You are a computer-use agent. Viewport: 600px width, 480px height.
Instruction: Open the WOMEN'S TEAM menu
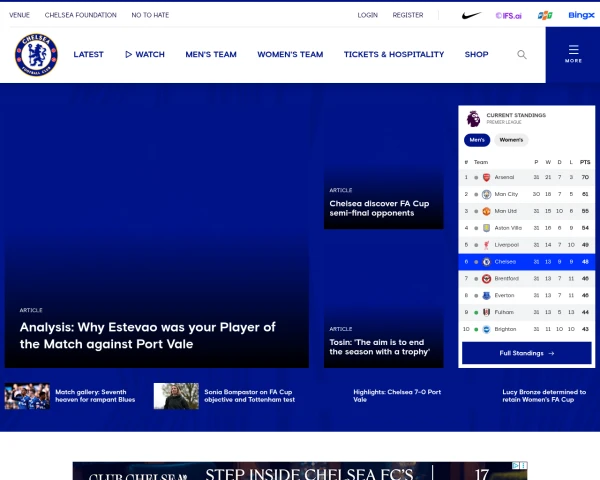click(x=290, y=54)
